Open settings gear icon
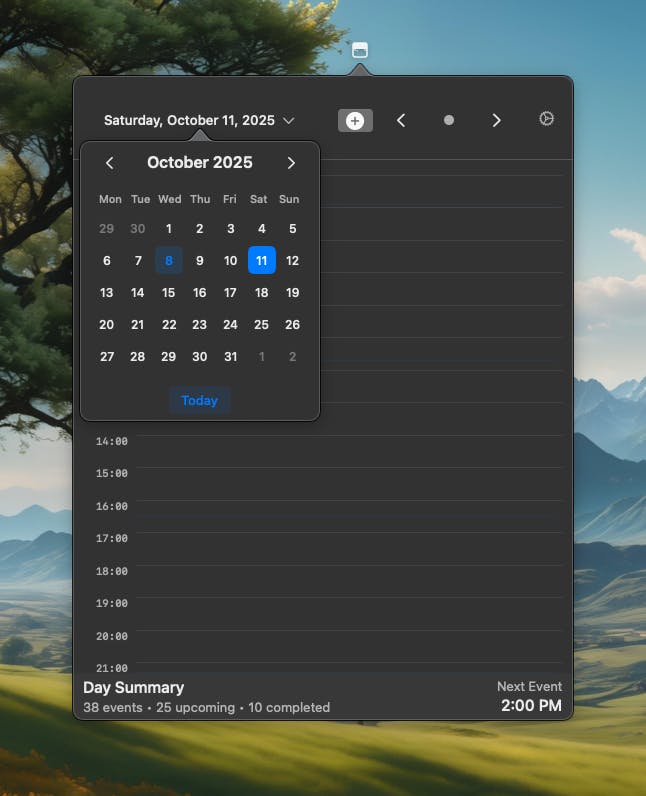 click(x=546, y=119)
